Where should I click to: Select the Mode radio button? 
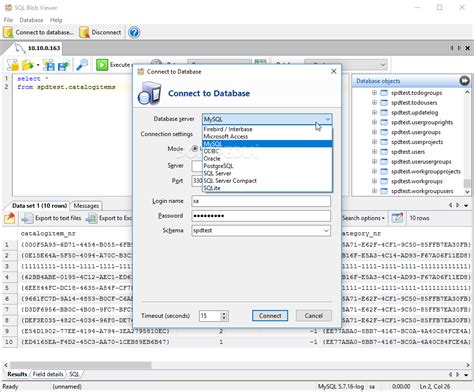(x=195, y=149)
